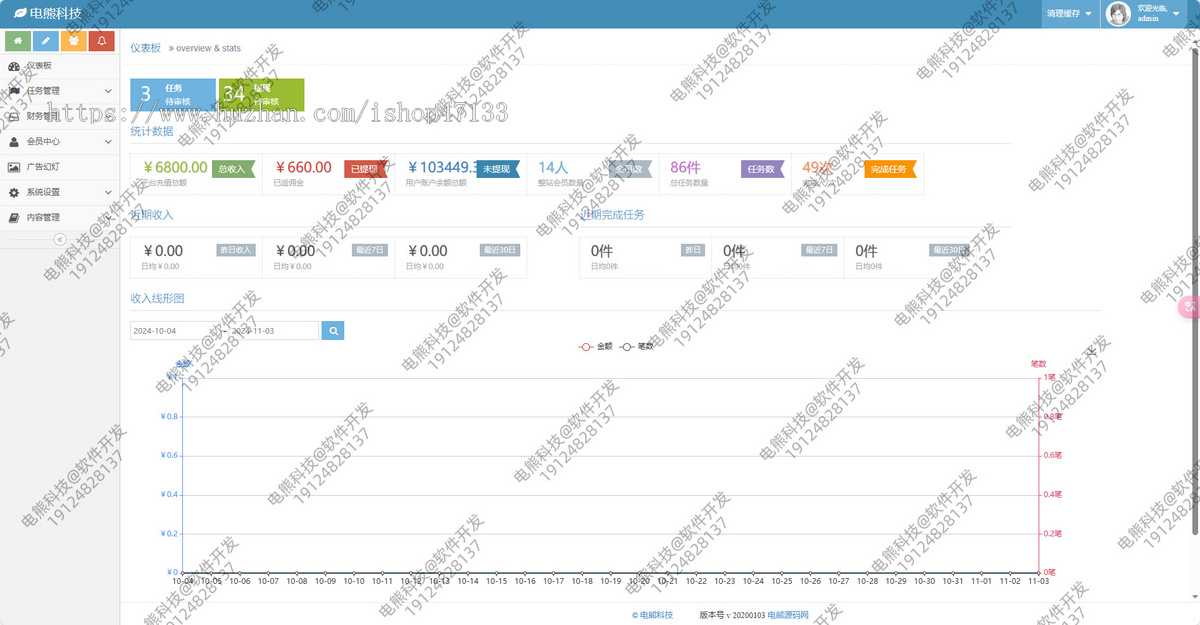Click the orange 完成任务 badge
This screenshot has height=625, width=1200.
(x=889, y=169)
